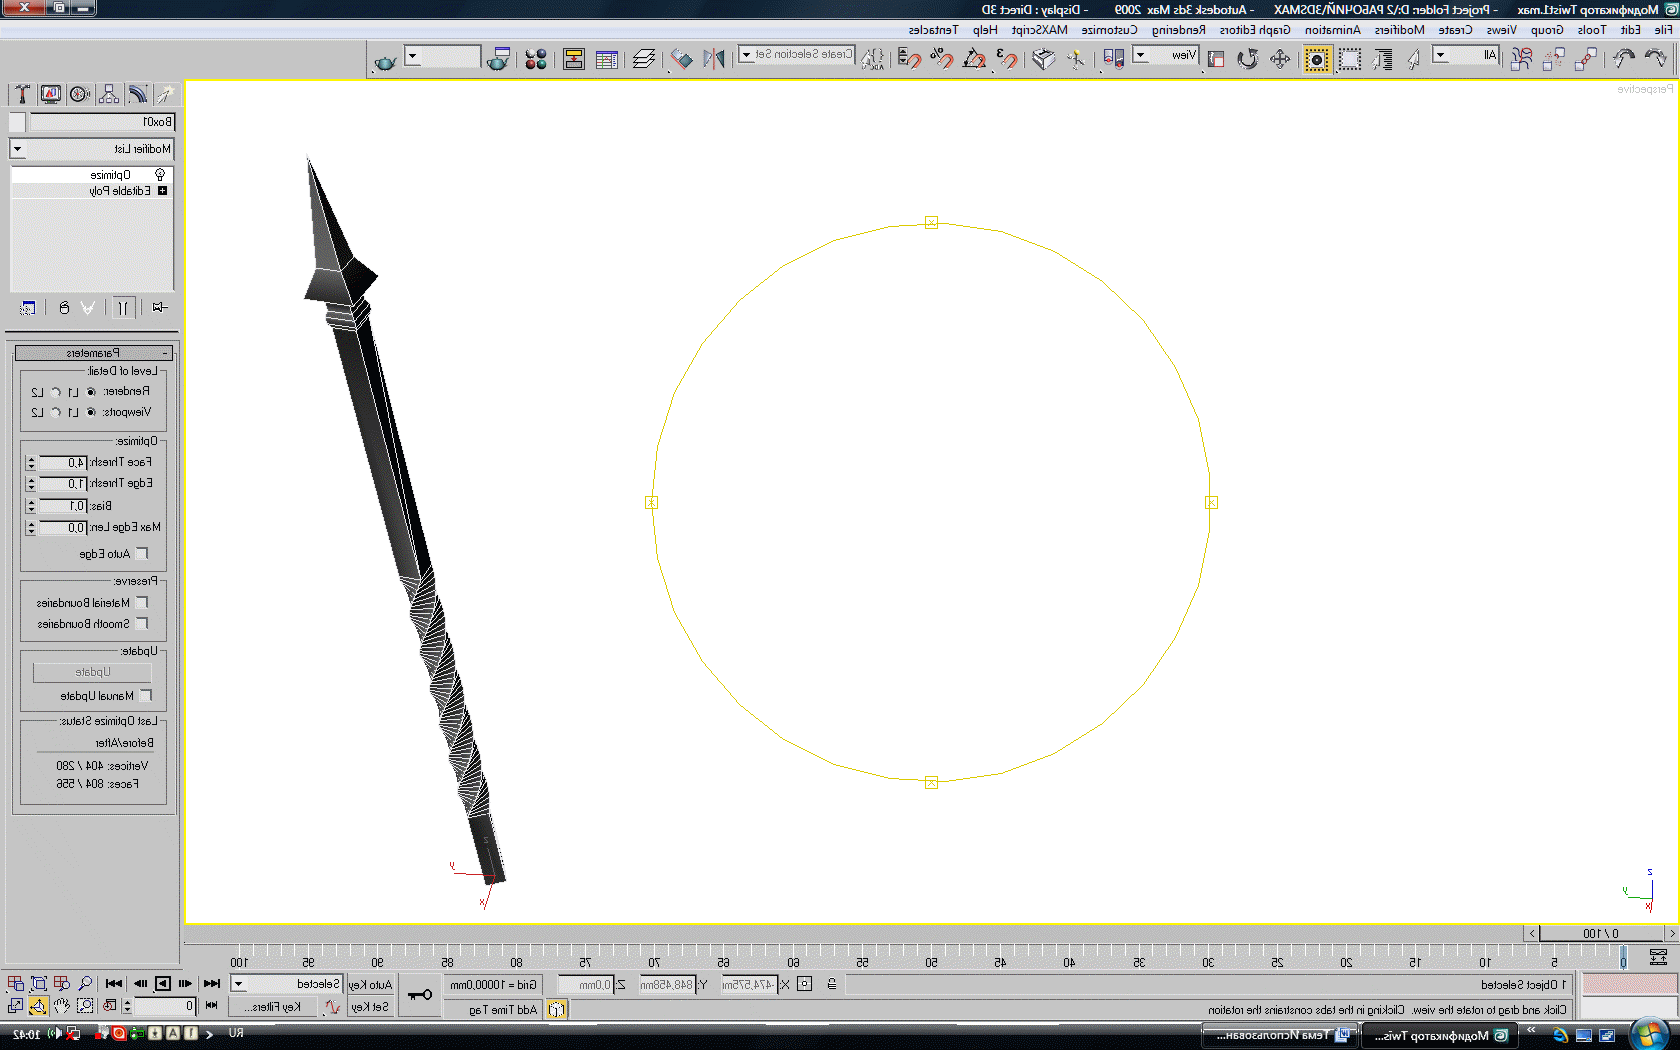
Task: Select Renderer L2 radio button
Action: (56, 392)
